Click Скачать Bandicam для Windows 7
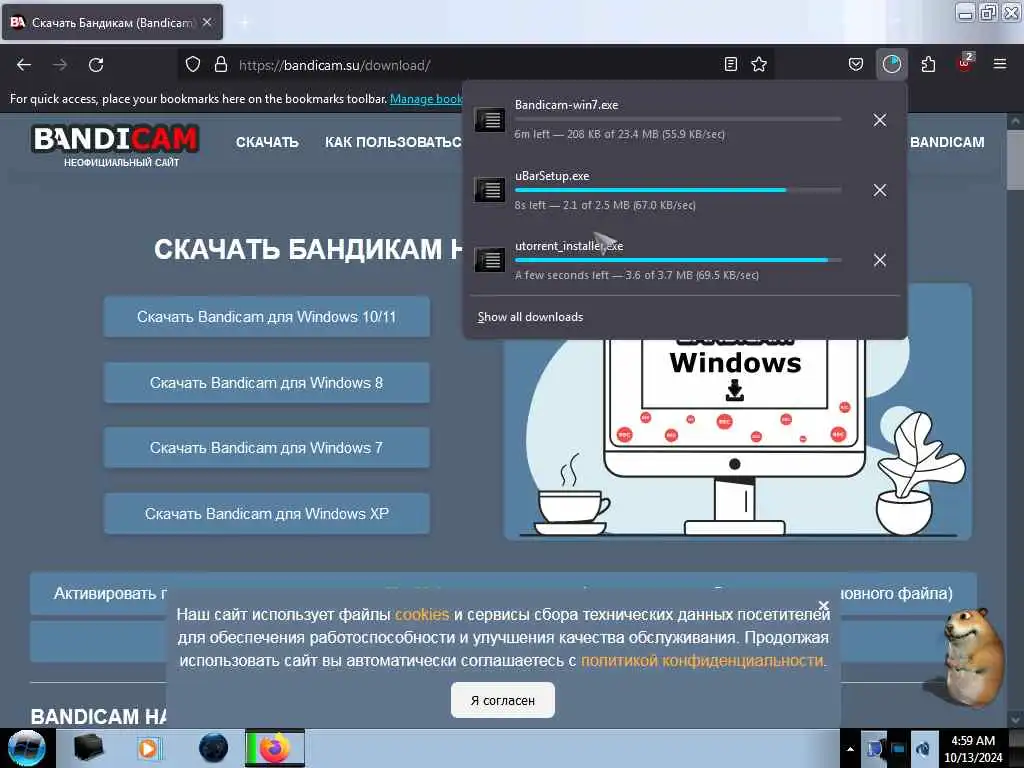Image resolution: width=1024 pixels, height=768 pixels. (x=266, y=448)
